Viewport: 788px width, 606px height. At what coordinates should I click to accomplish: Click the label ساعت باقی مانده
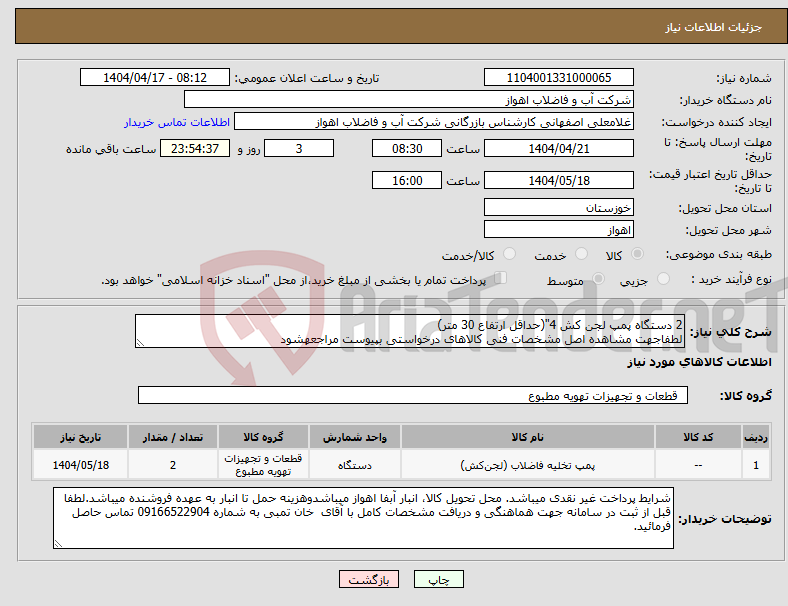coord(111,149)
